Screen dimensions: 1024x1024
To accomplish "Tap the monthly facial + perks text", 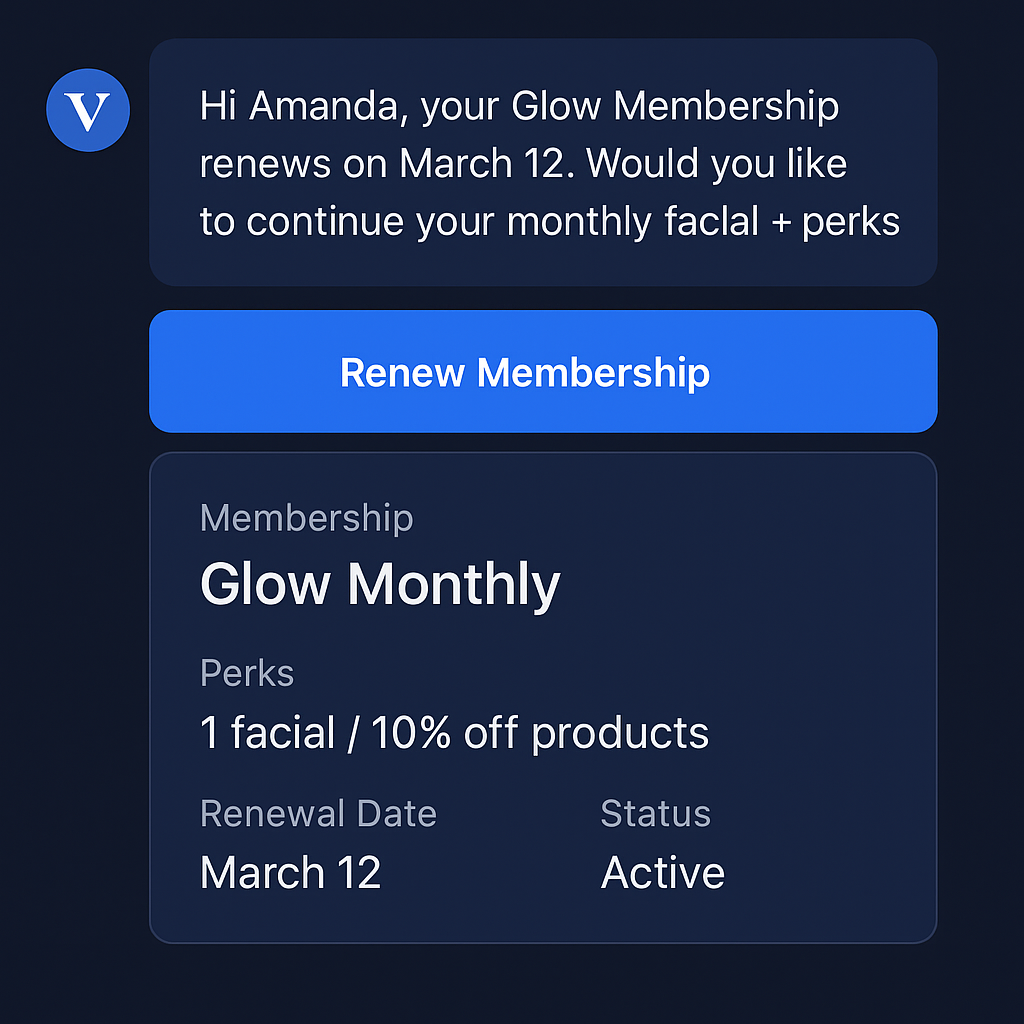I will pyautogui.click(x=703, y=222).
